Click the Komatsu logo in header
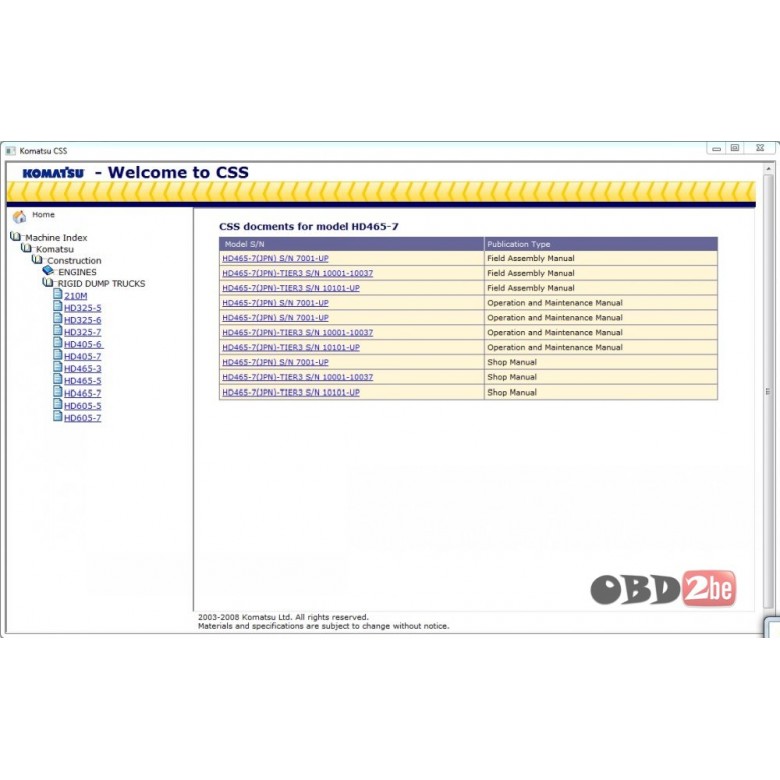The width and height of the screenshot is (780, 780). (x=53, y=173)
